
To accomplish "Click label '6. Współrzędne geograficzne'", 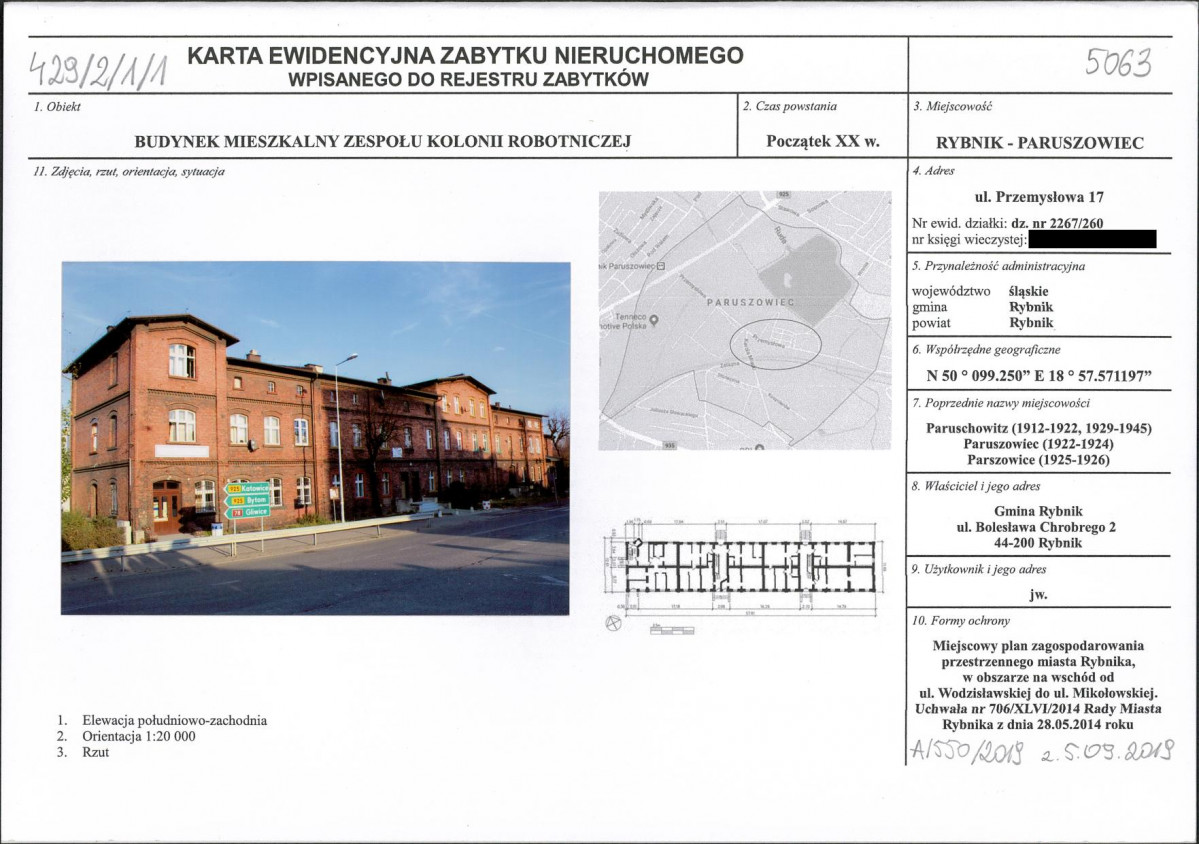I will (986, 350).
